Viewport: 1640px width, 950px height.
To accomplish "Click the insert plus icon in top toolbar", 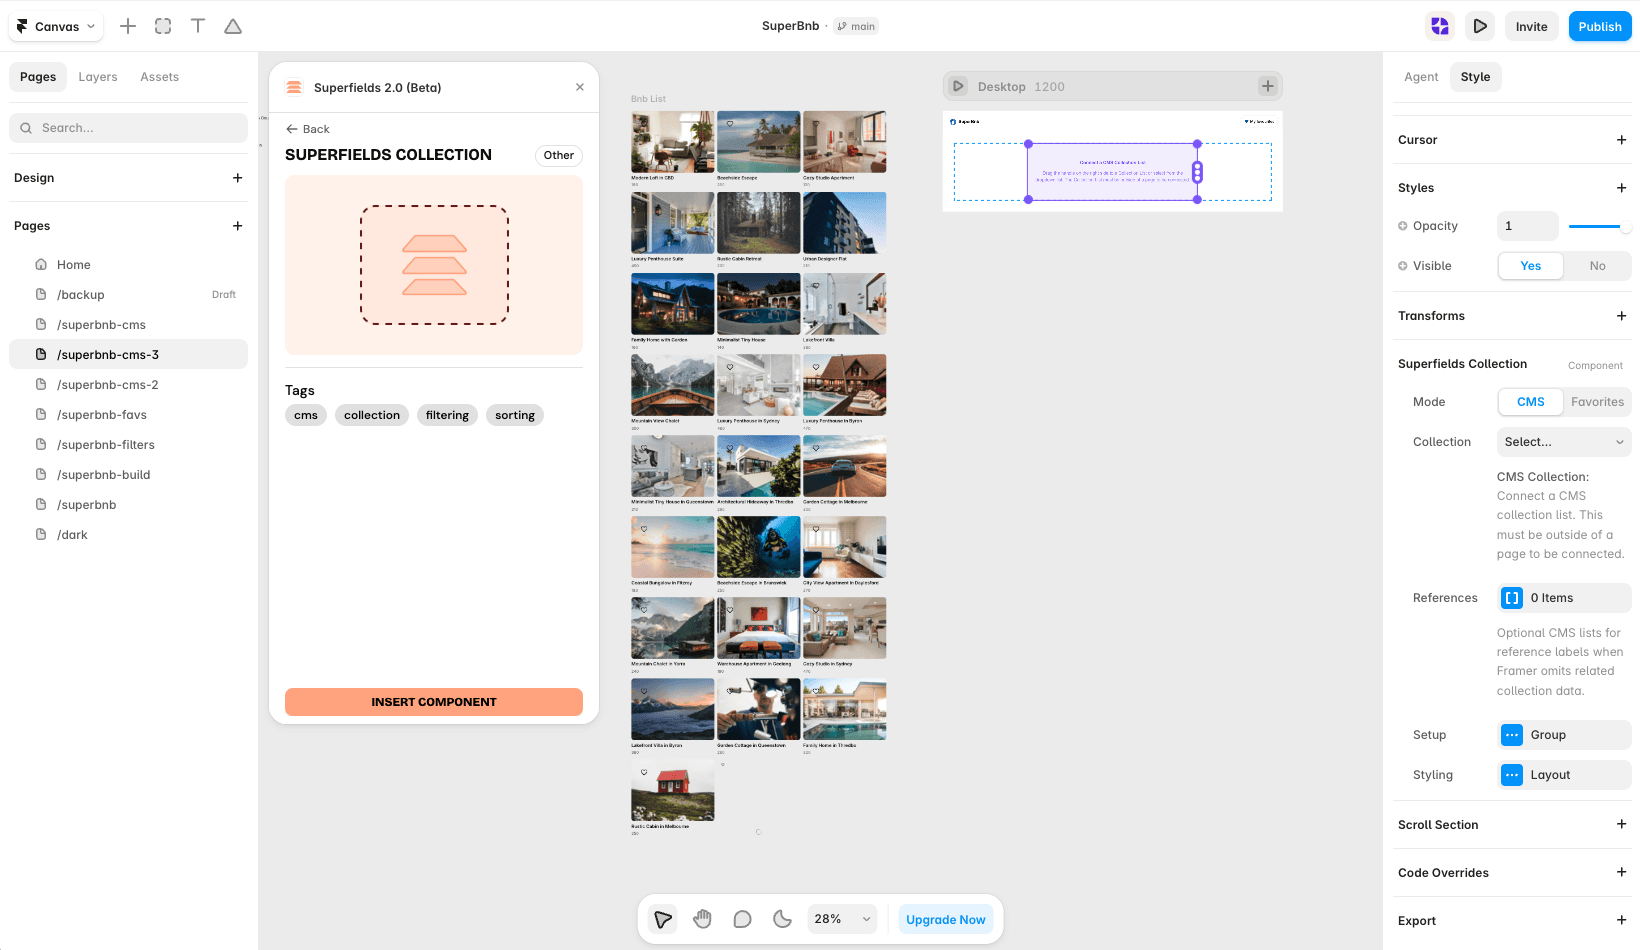I will [x=128, y=26].
